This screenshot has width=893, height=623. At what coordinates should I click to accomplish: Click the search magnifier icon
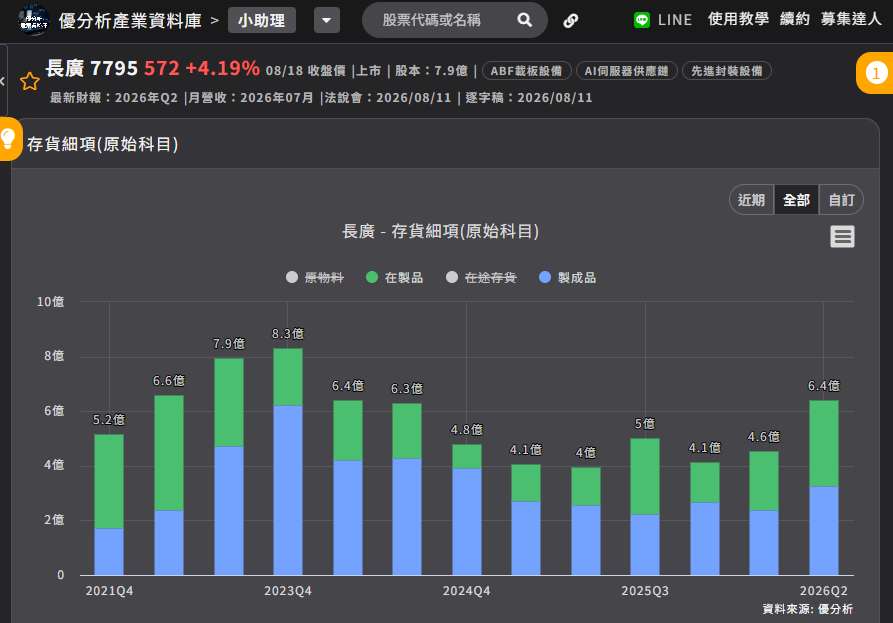525,21
